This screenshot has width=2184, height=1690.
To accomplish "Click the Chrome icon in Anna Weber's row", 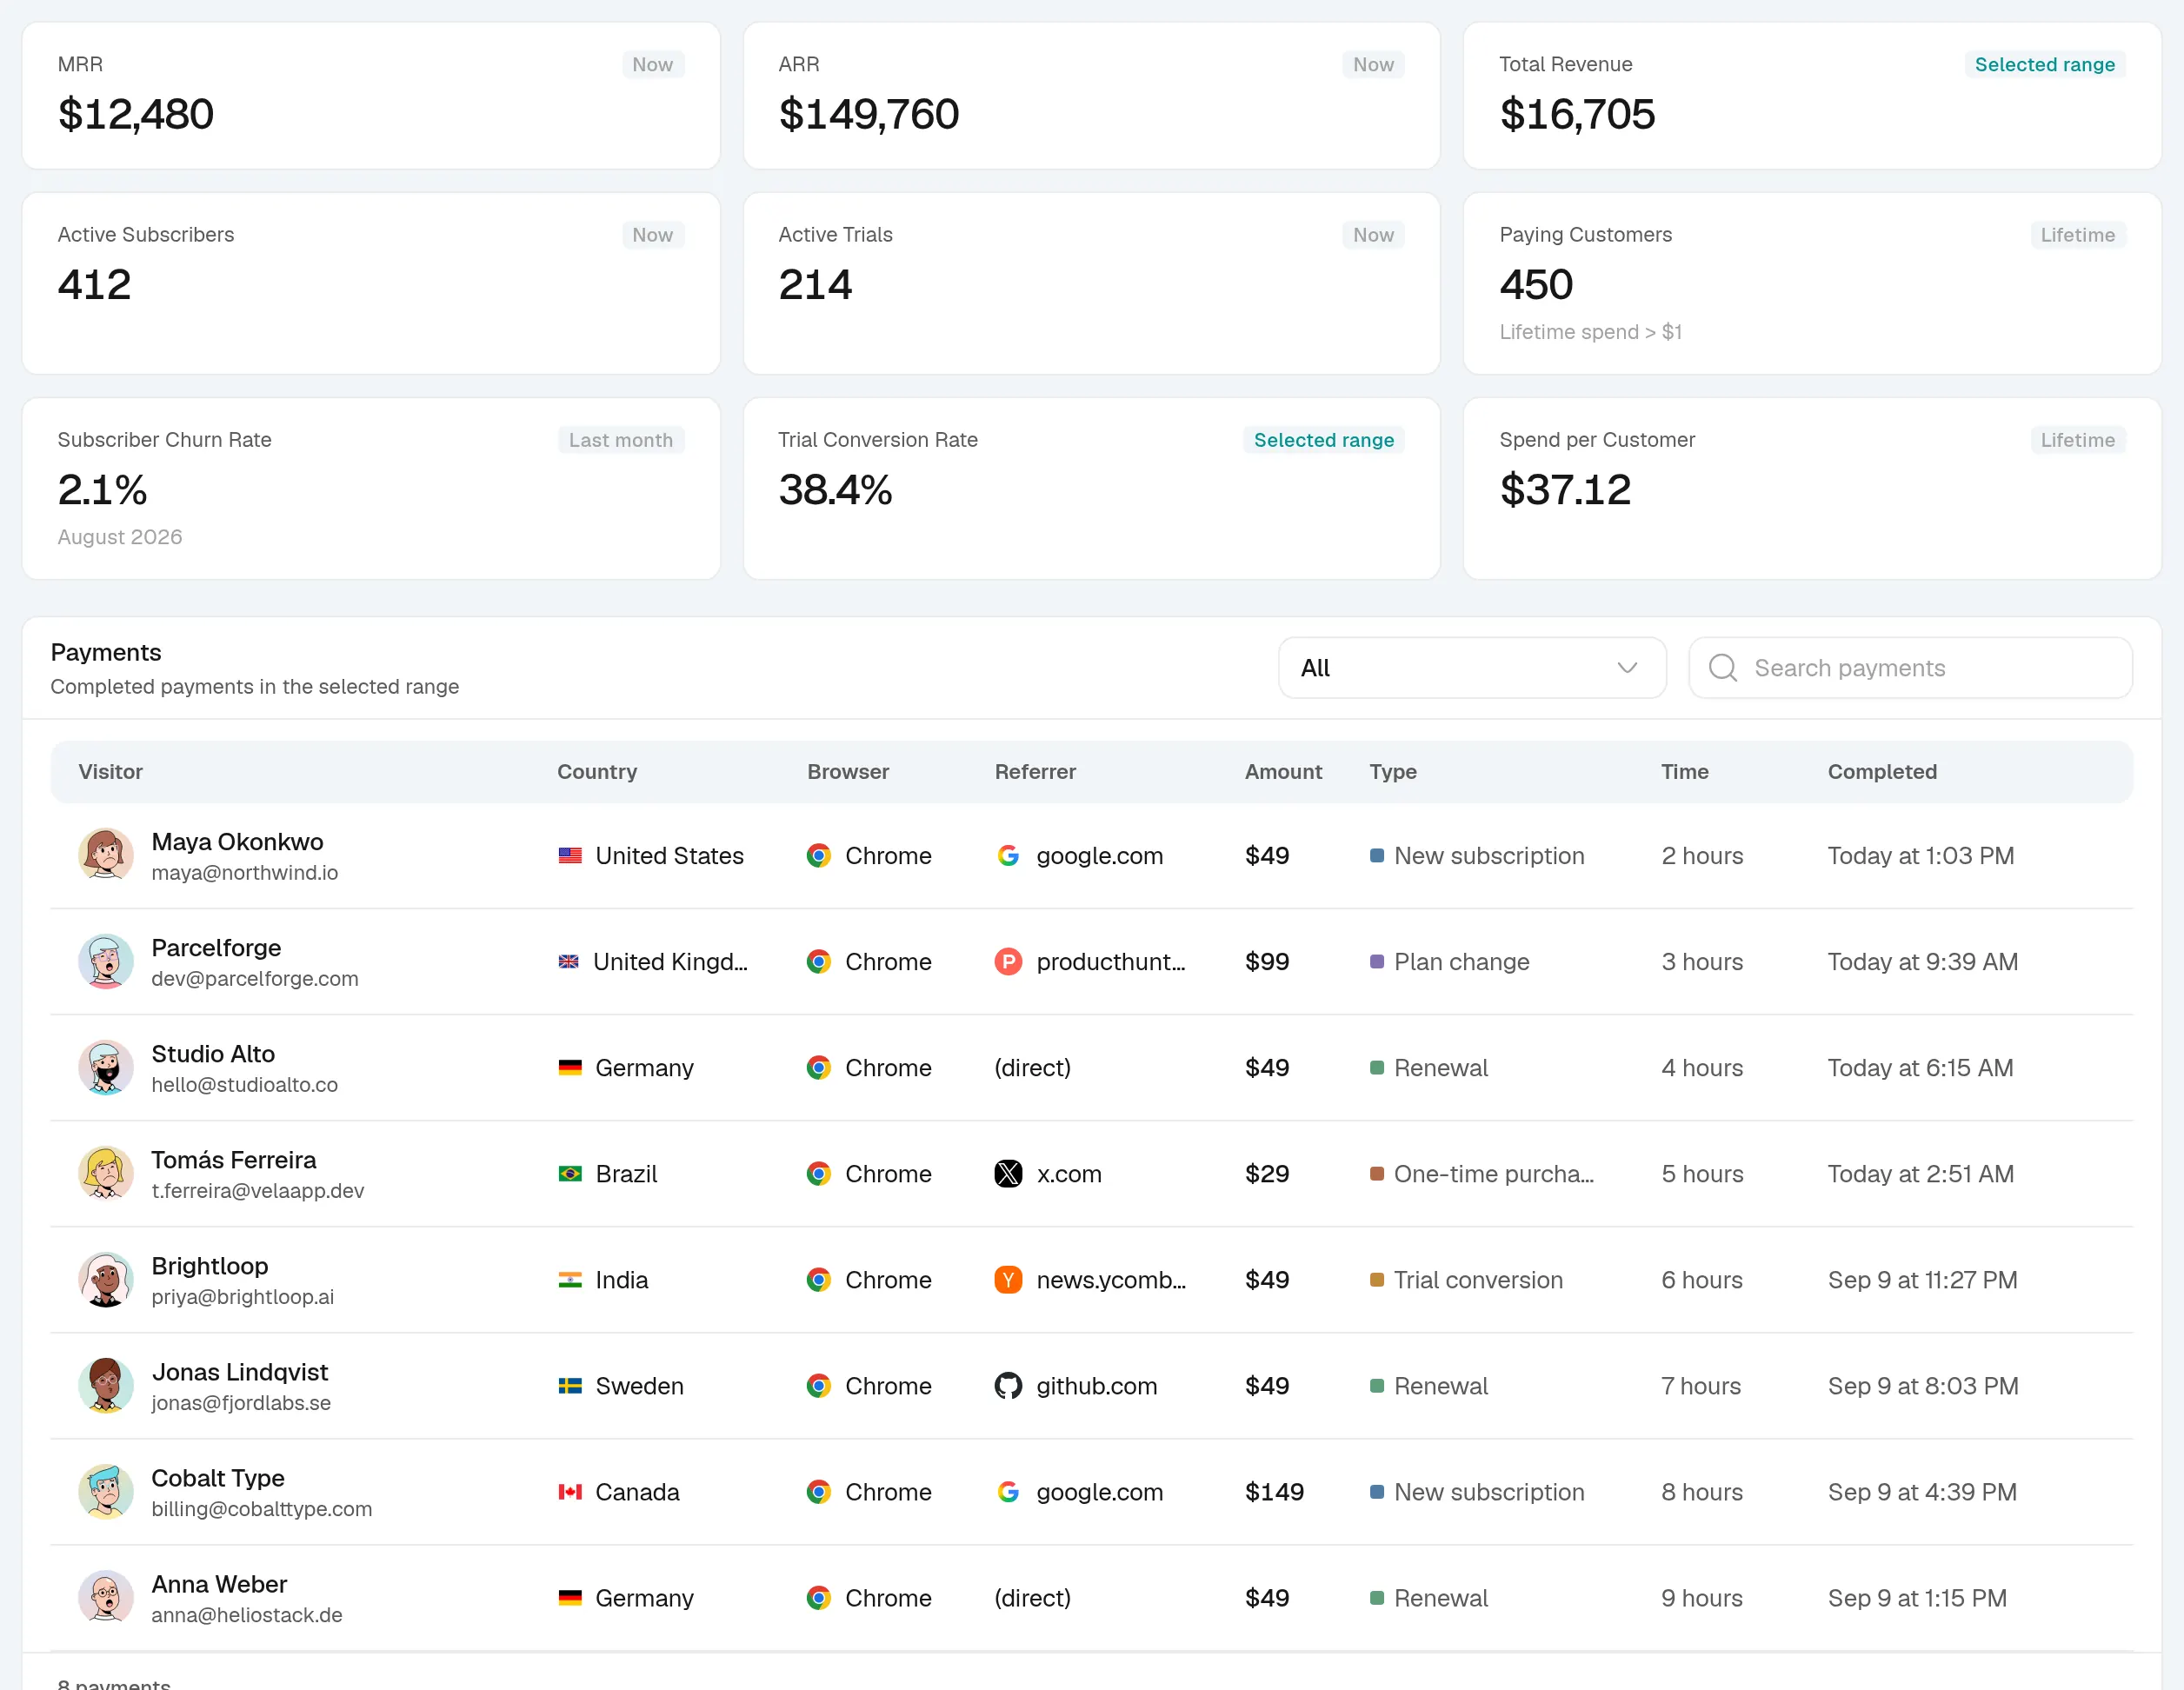I will point(819,1597).
